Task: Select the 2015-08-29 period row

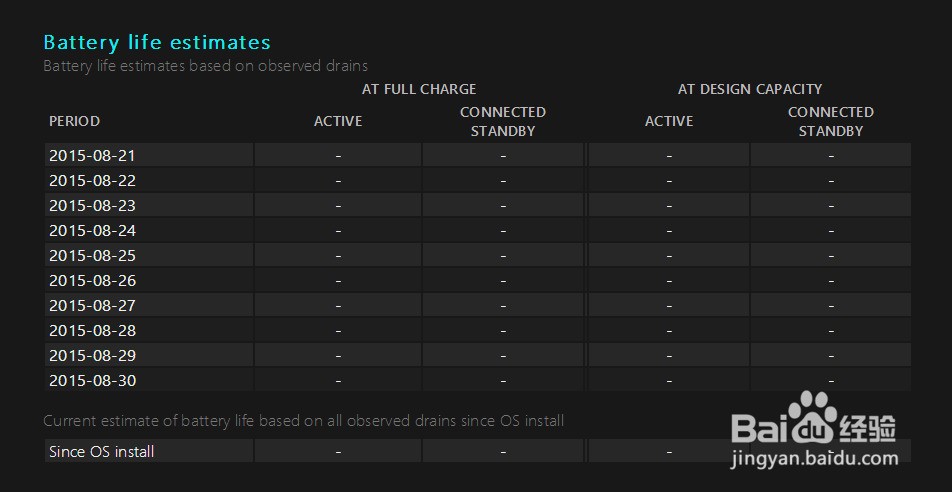Action: (478, 355)
